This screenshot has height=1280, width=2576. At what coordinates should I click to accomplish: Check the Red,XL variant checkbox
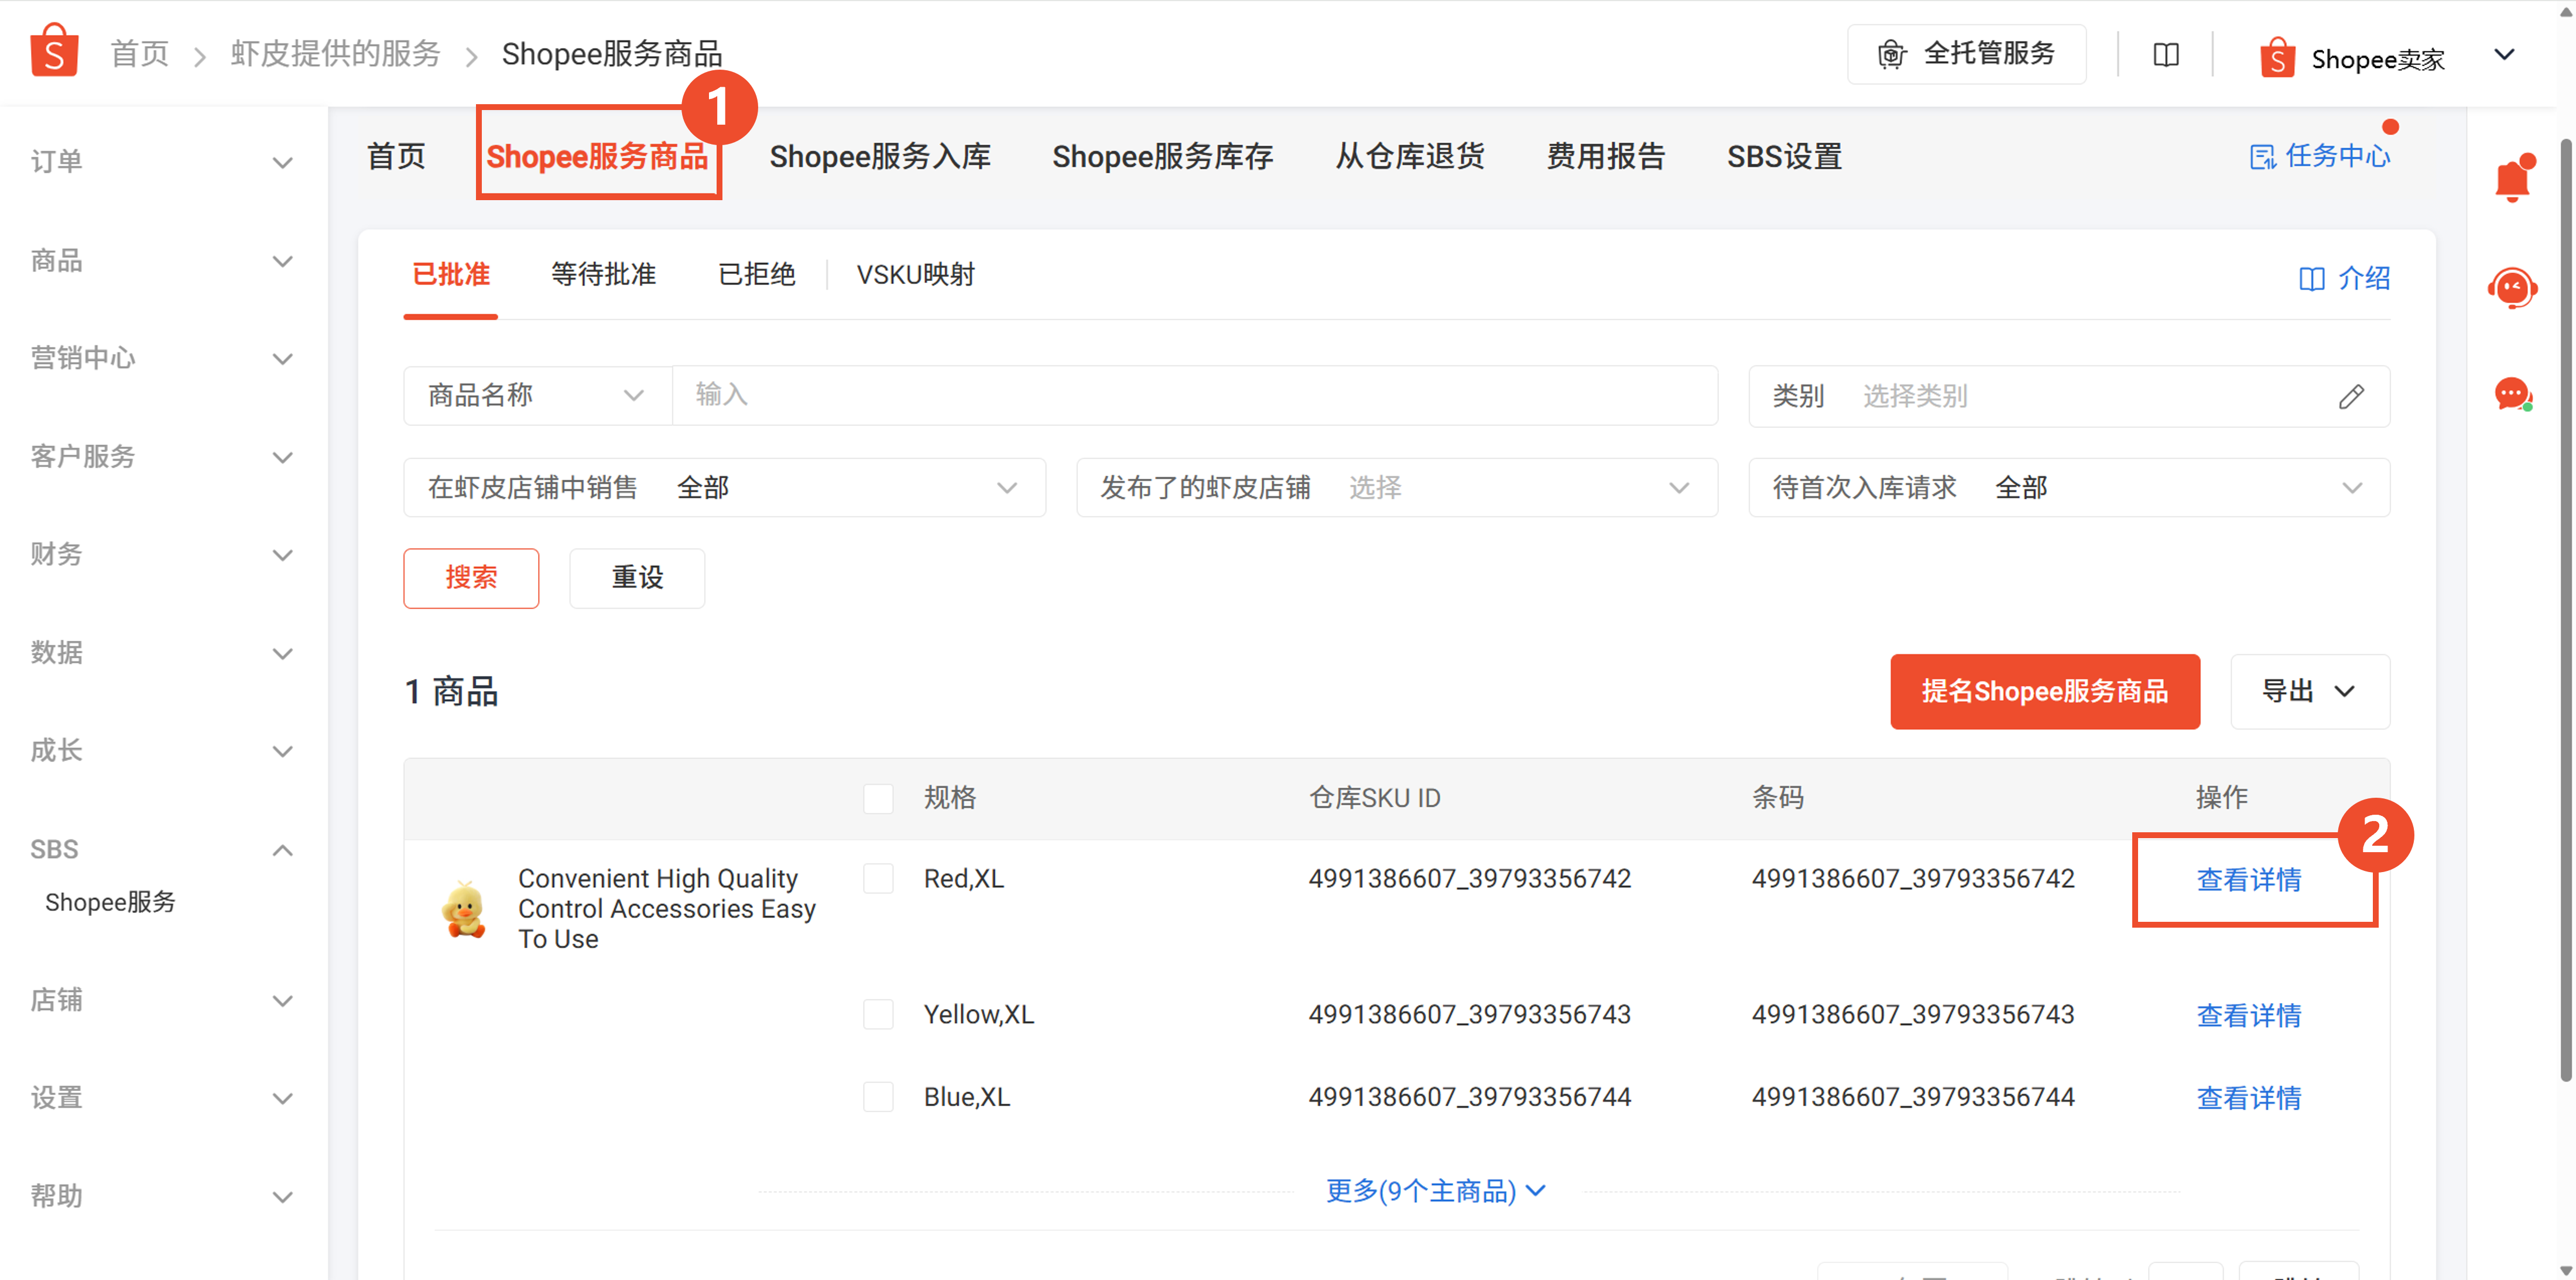click(x=877, y=878)
